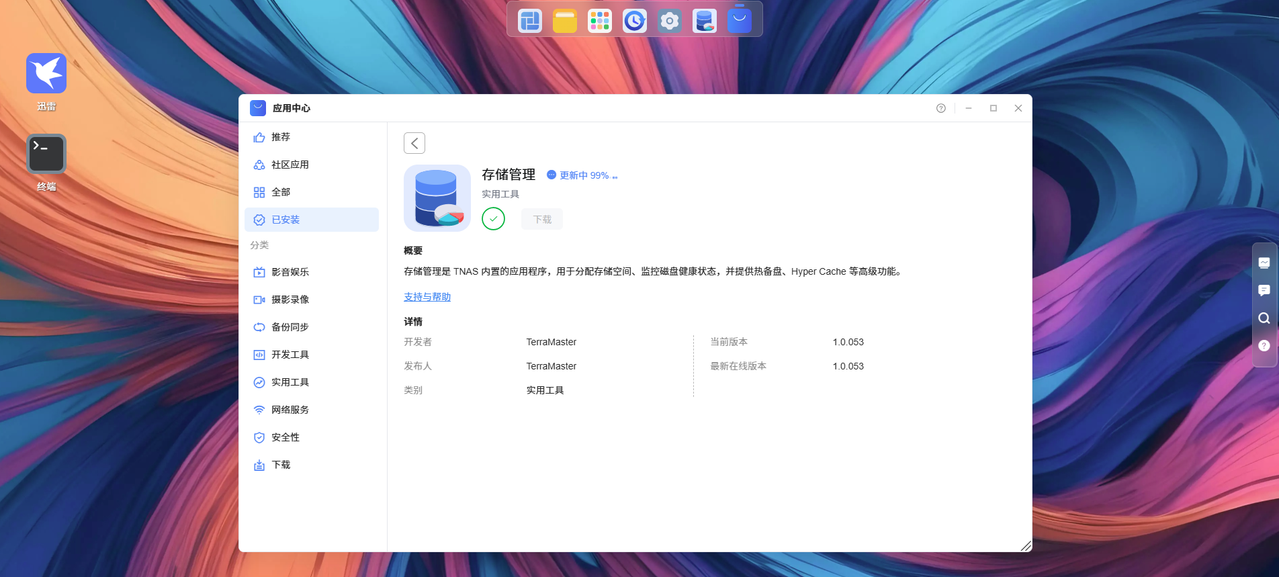Open the 安全性 category
This screenshot has height=577, width=1279.
coord(312,437)
